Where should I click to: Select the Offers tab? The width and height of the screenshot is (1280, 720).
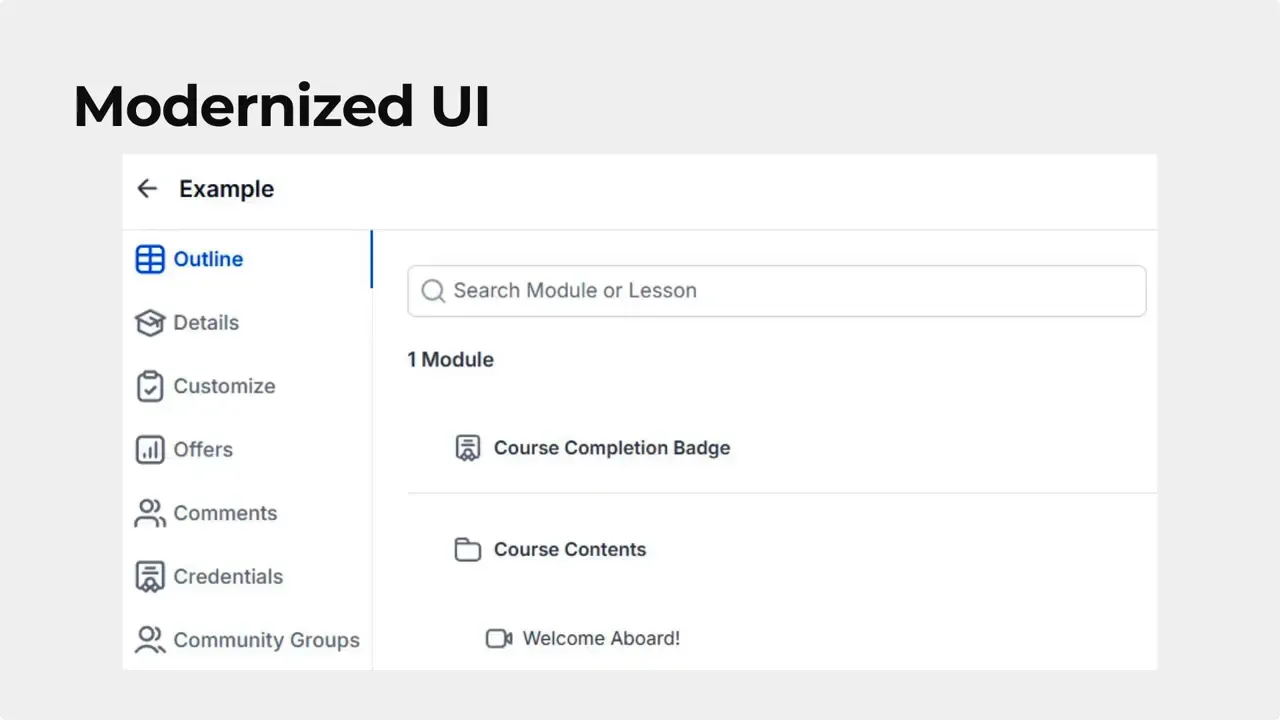[x=203, y=450]
